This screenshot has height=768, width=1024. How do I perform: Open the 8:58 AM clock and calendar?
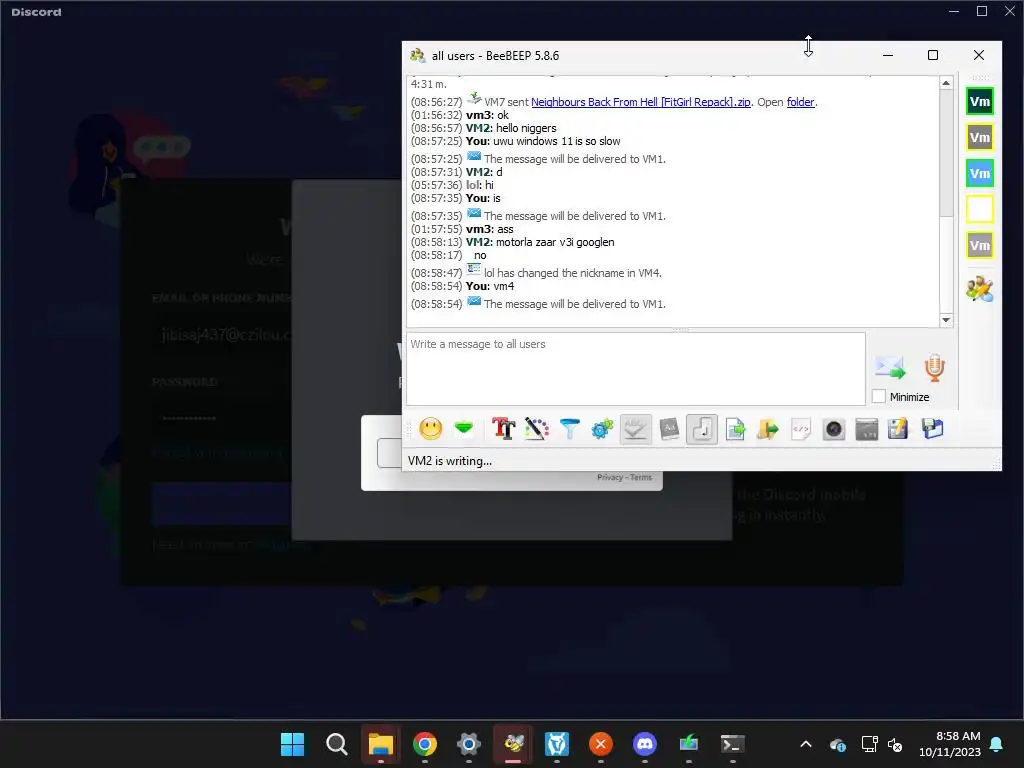pos(950,744)
